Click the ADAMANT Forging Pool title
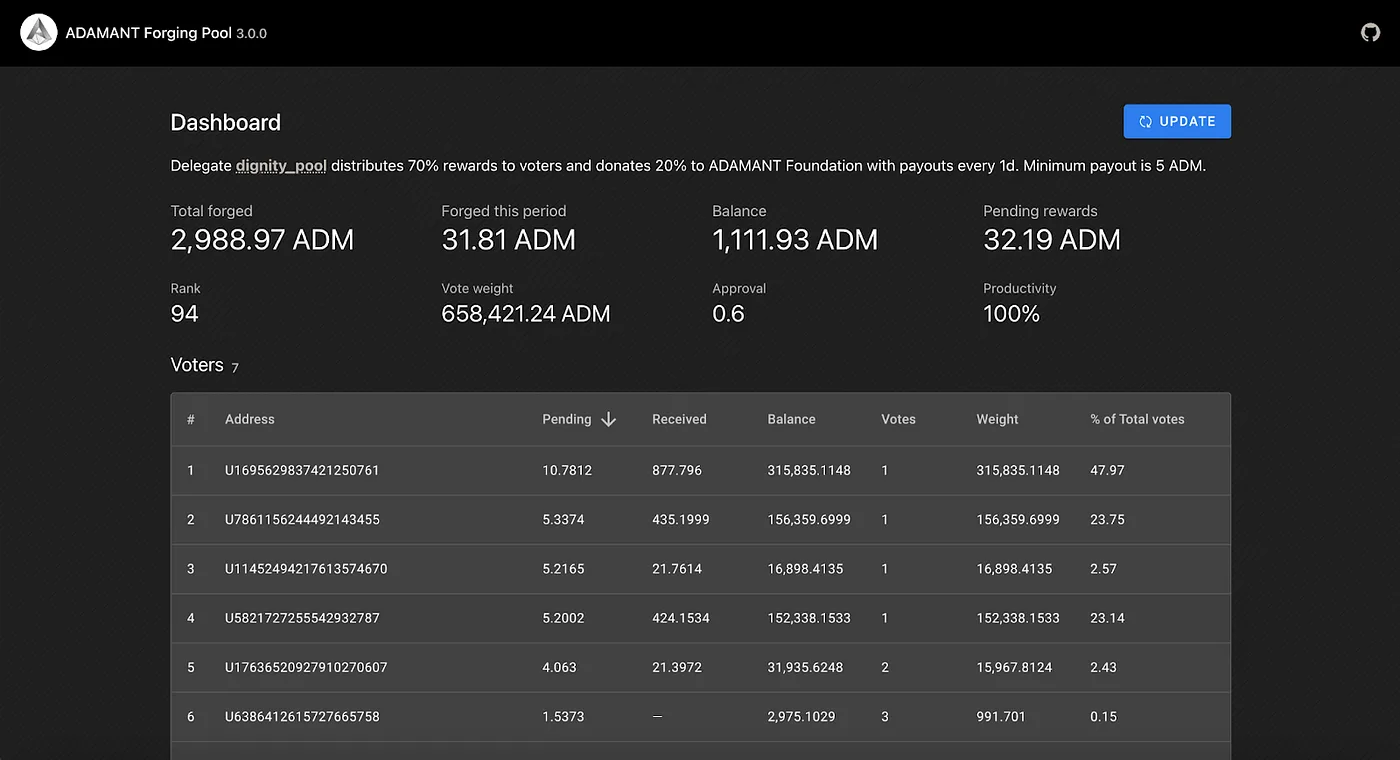Viewport: 1400px width, 760px height. pyautogui.click(x=148, y=33)
